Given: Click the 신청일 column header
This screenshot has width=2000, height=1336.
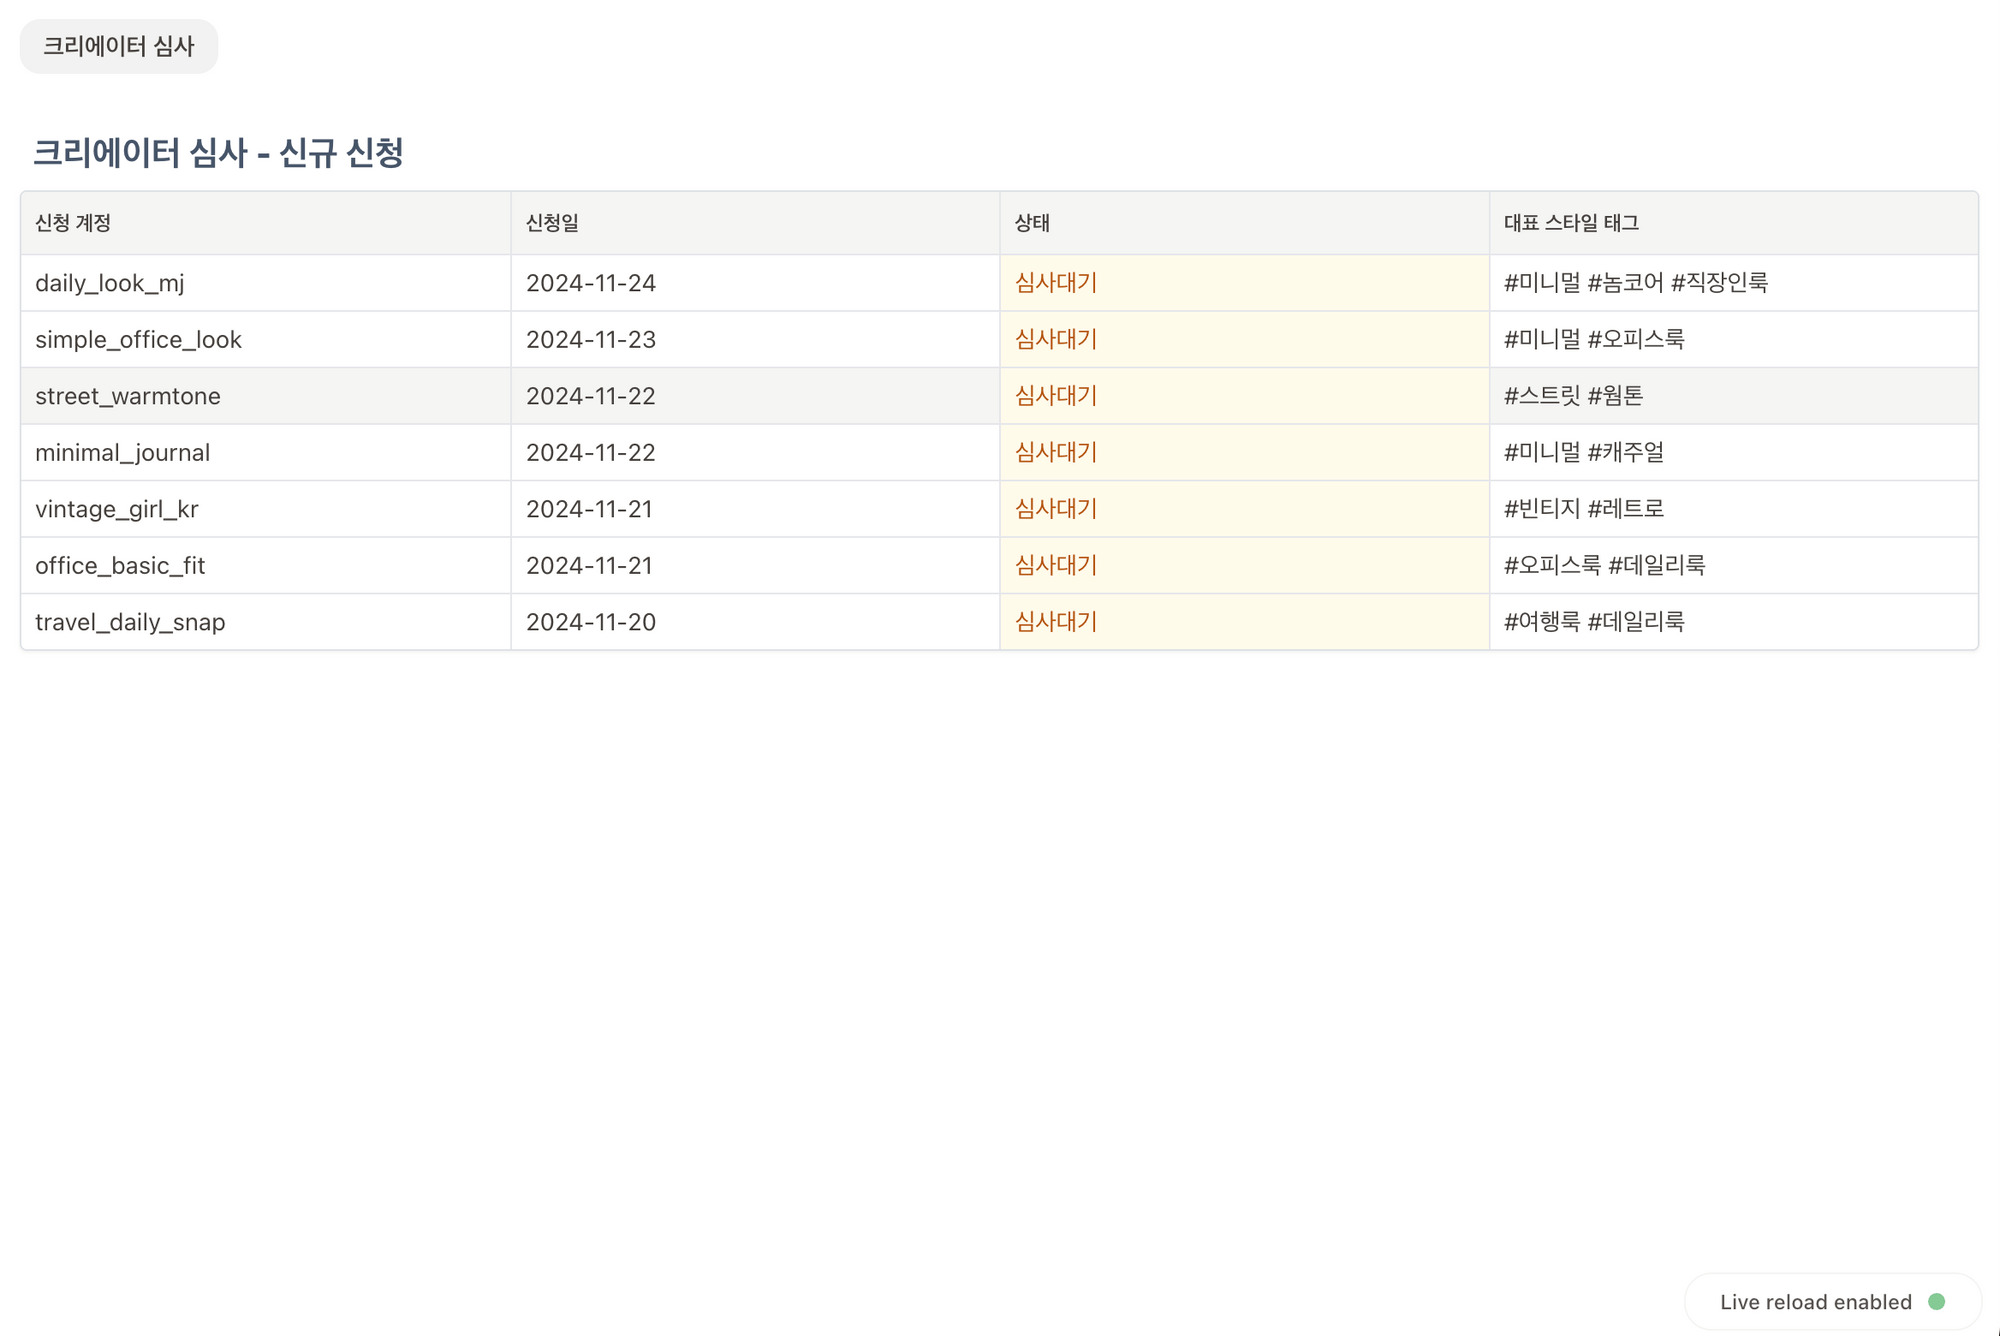Looking at the screenshot, I should [552, 223].
